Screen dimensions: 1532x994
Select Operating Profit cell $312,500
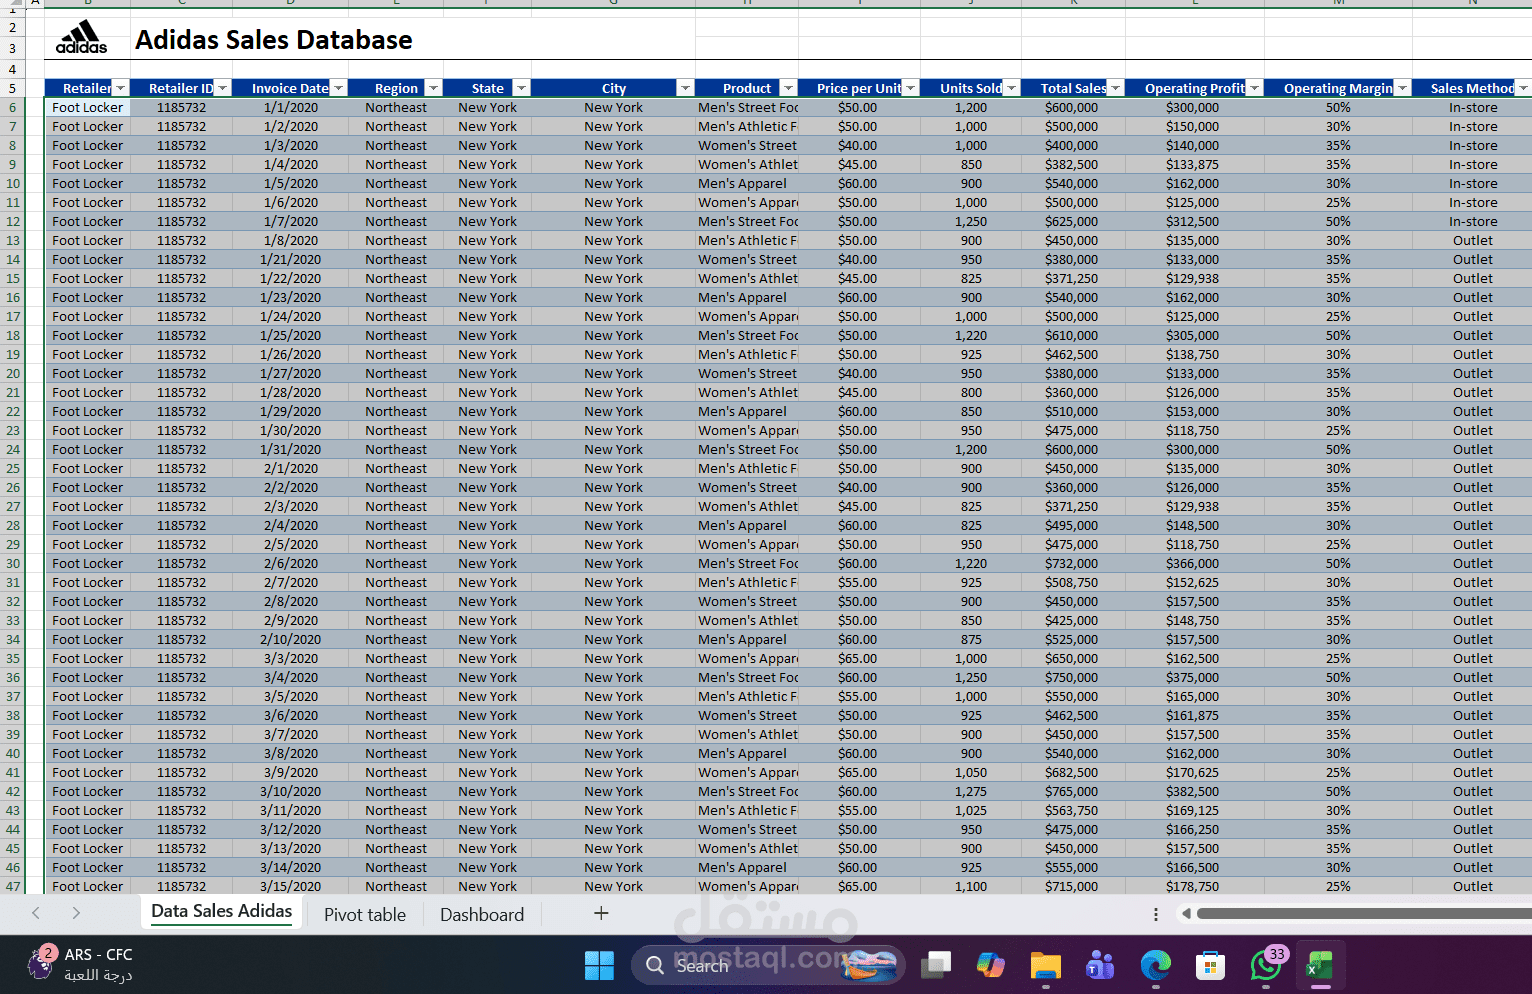tap(1194, 221)
